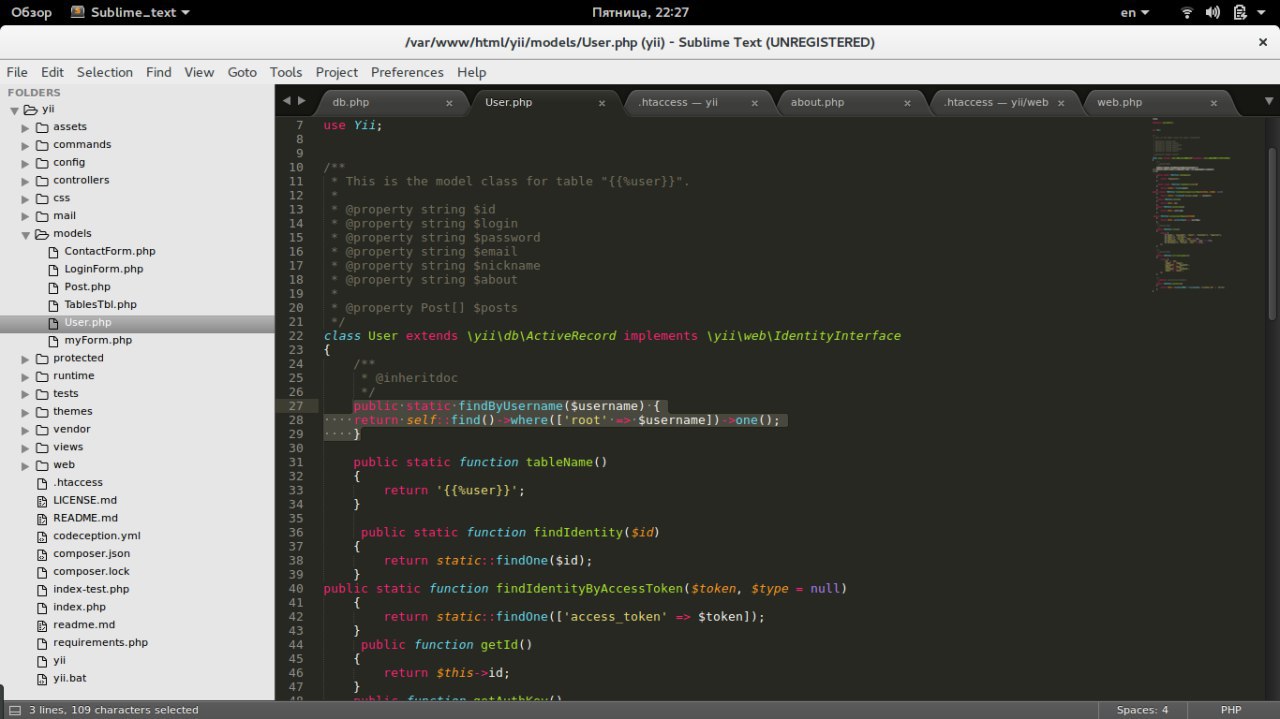Switch to the web.php tab
Image resolution: width=1280 pixels, height=719 pixels.
pos(1119,102)
